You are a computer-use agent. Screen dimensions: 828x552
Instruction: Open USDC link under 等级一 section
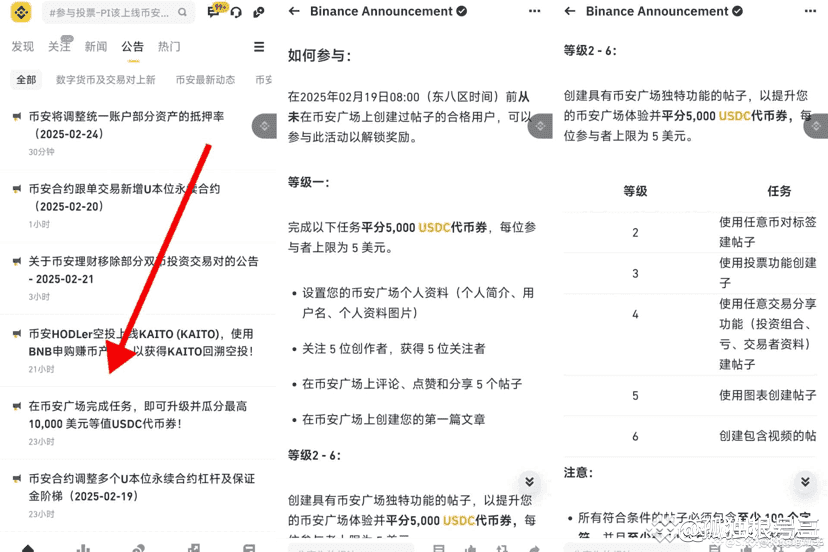pyautogui.click(x=434, y=227)
